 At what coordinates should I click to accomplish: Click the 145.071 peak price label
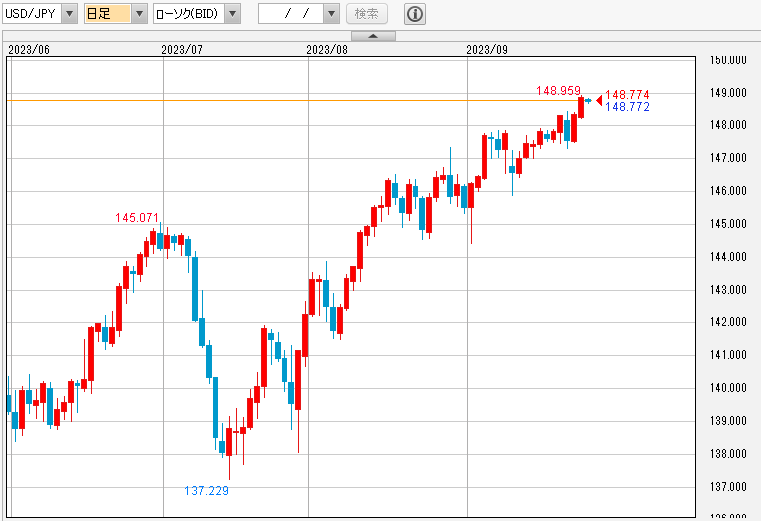[x=137, y=218]
